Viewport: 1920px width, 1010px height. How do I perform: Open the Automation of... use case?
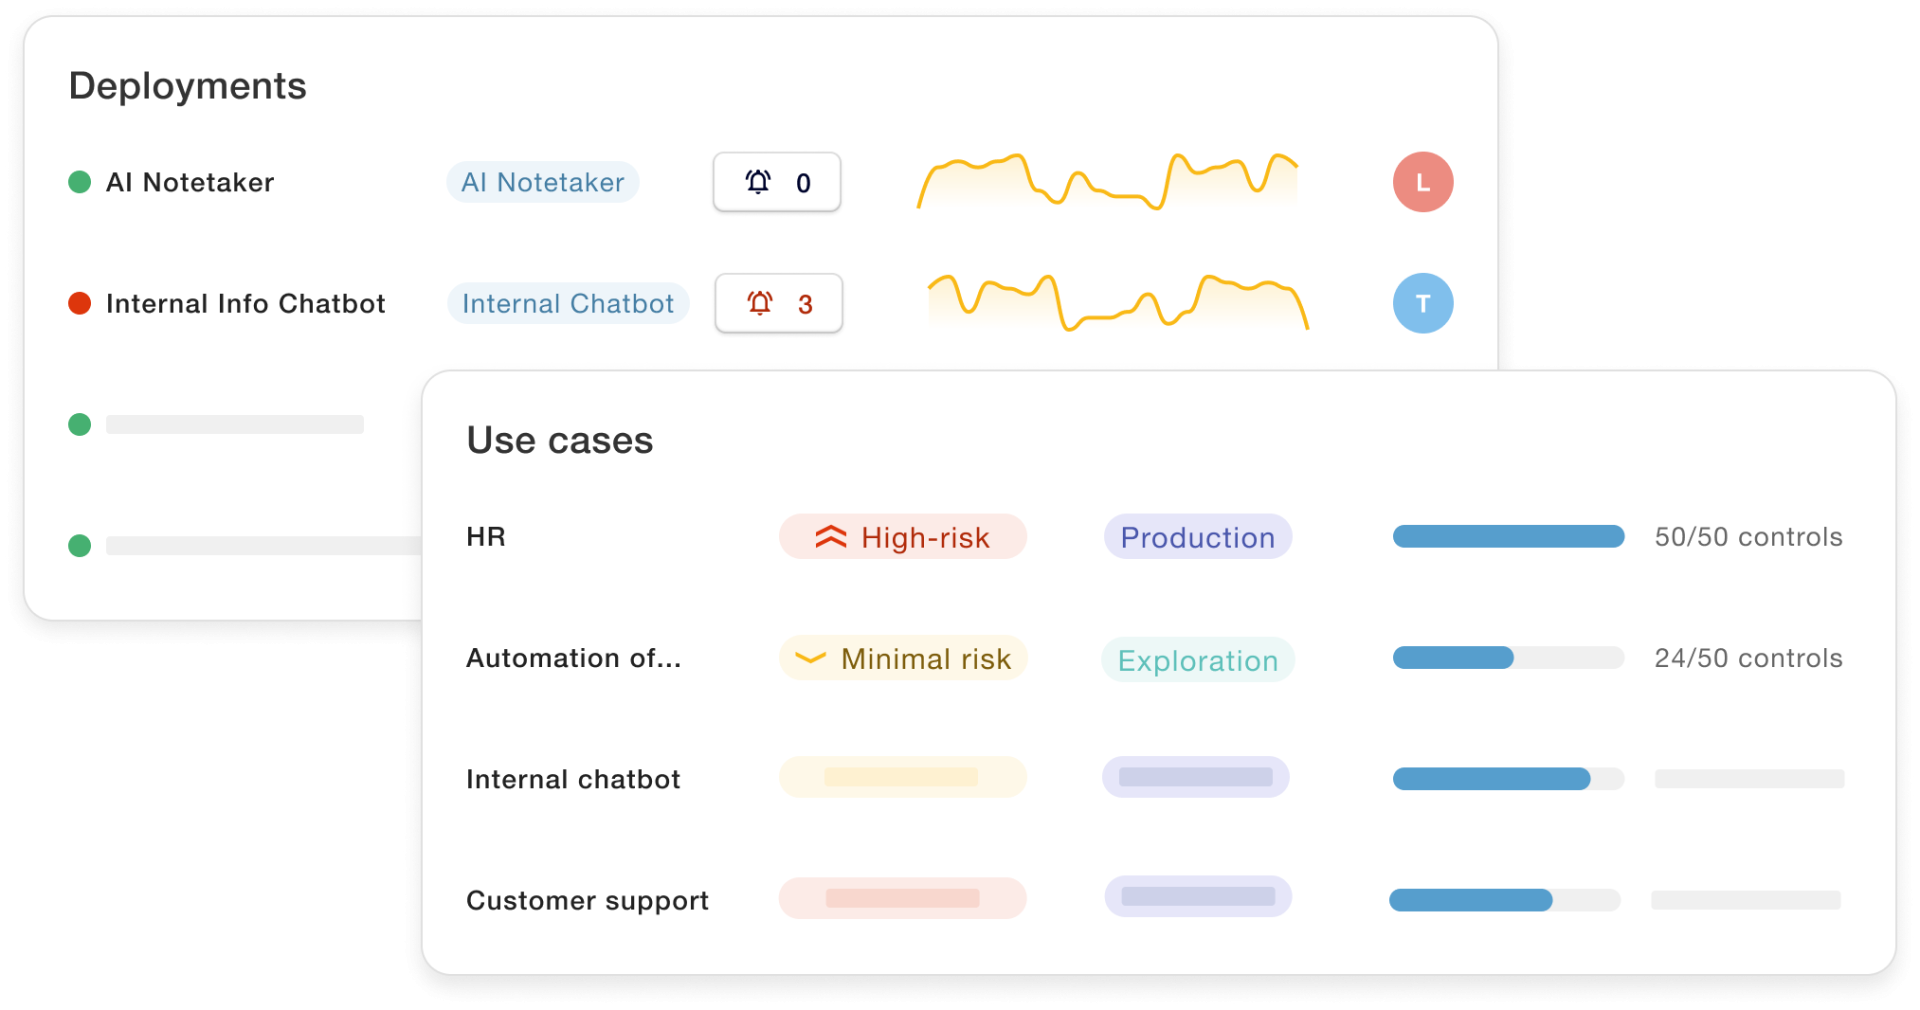pyautogui.click(x=573, y=658)
